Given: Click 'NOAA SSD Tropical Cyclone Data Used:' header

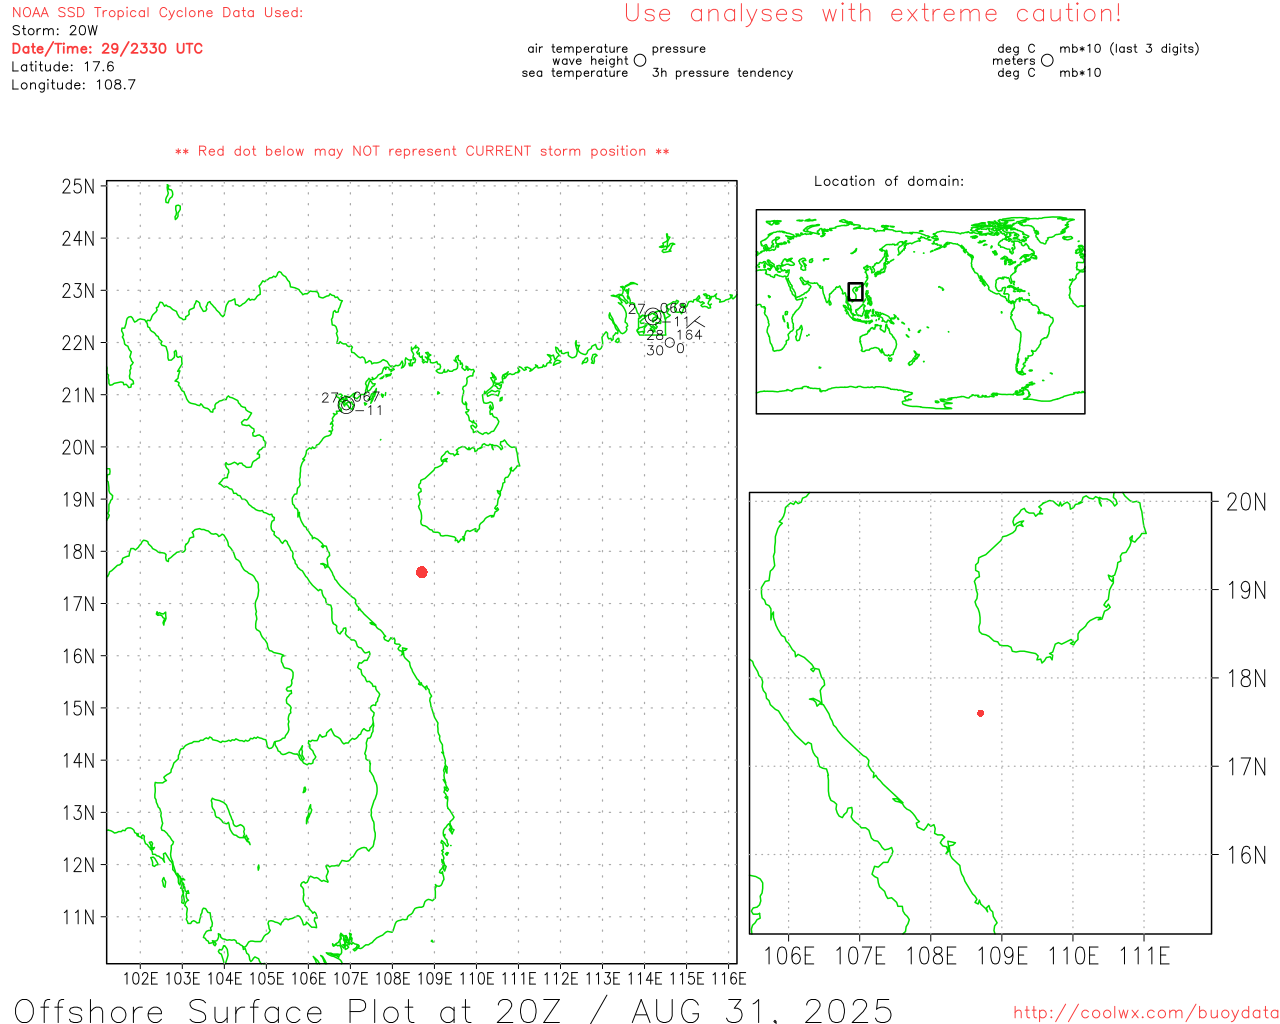Looking at the screenshot, I should click(x=157, y=13).
